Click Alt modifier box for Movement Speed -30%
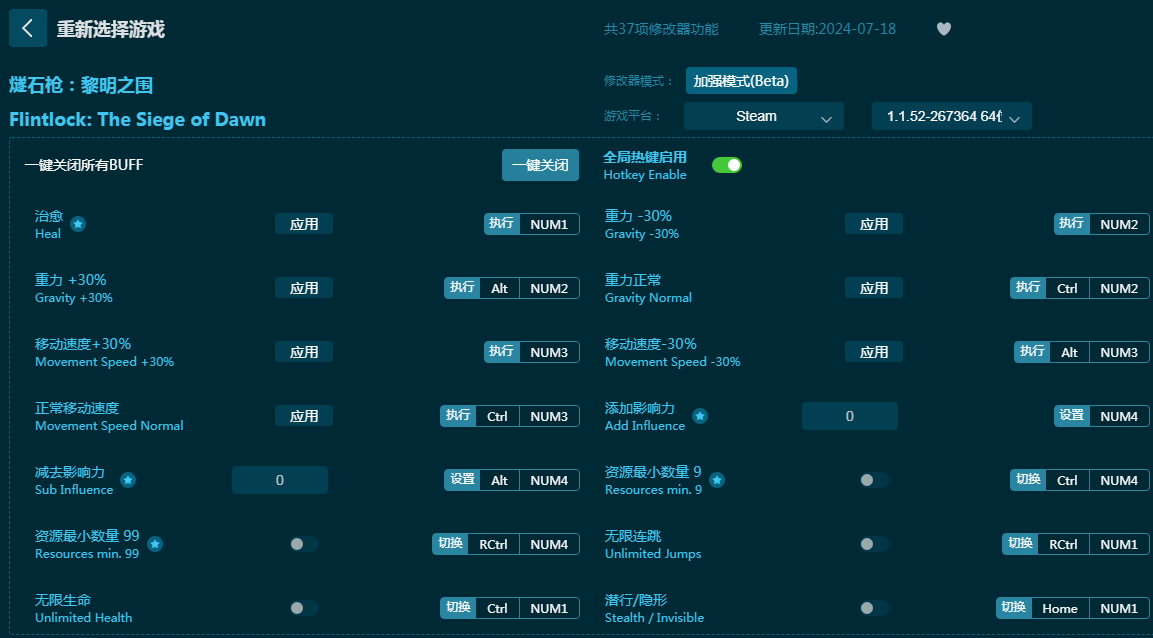This screenshot has width=1153, height=638. click(x=1069, y=352)
